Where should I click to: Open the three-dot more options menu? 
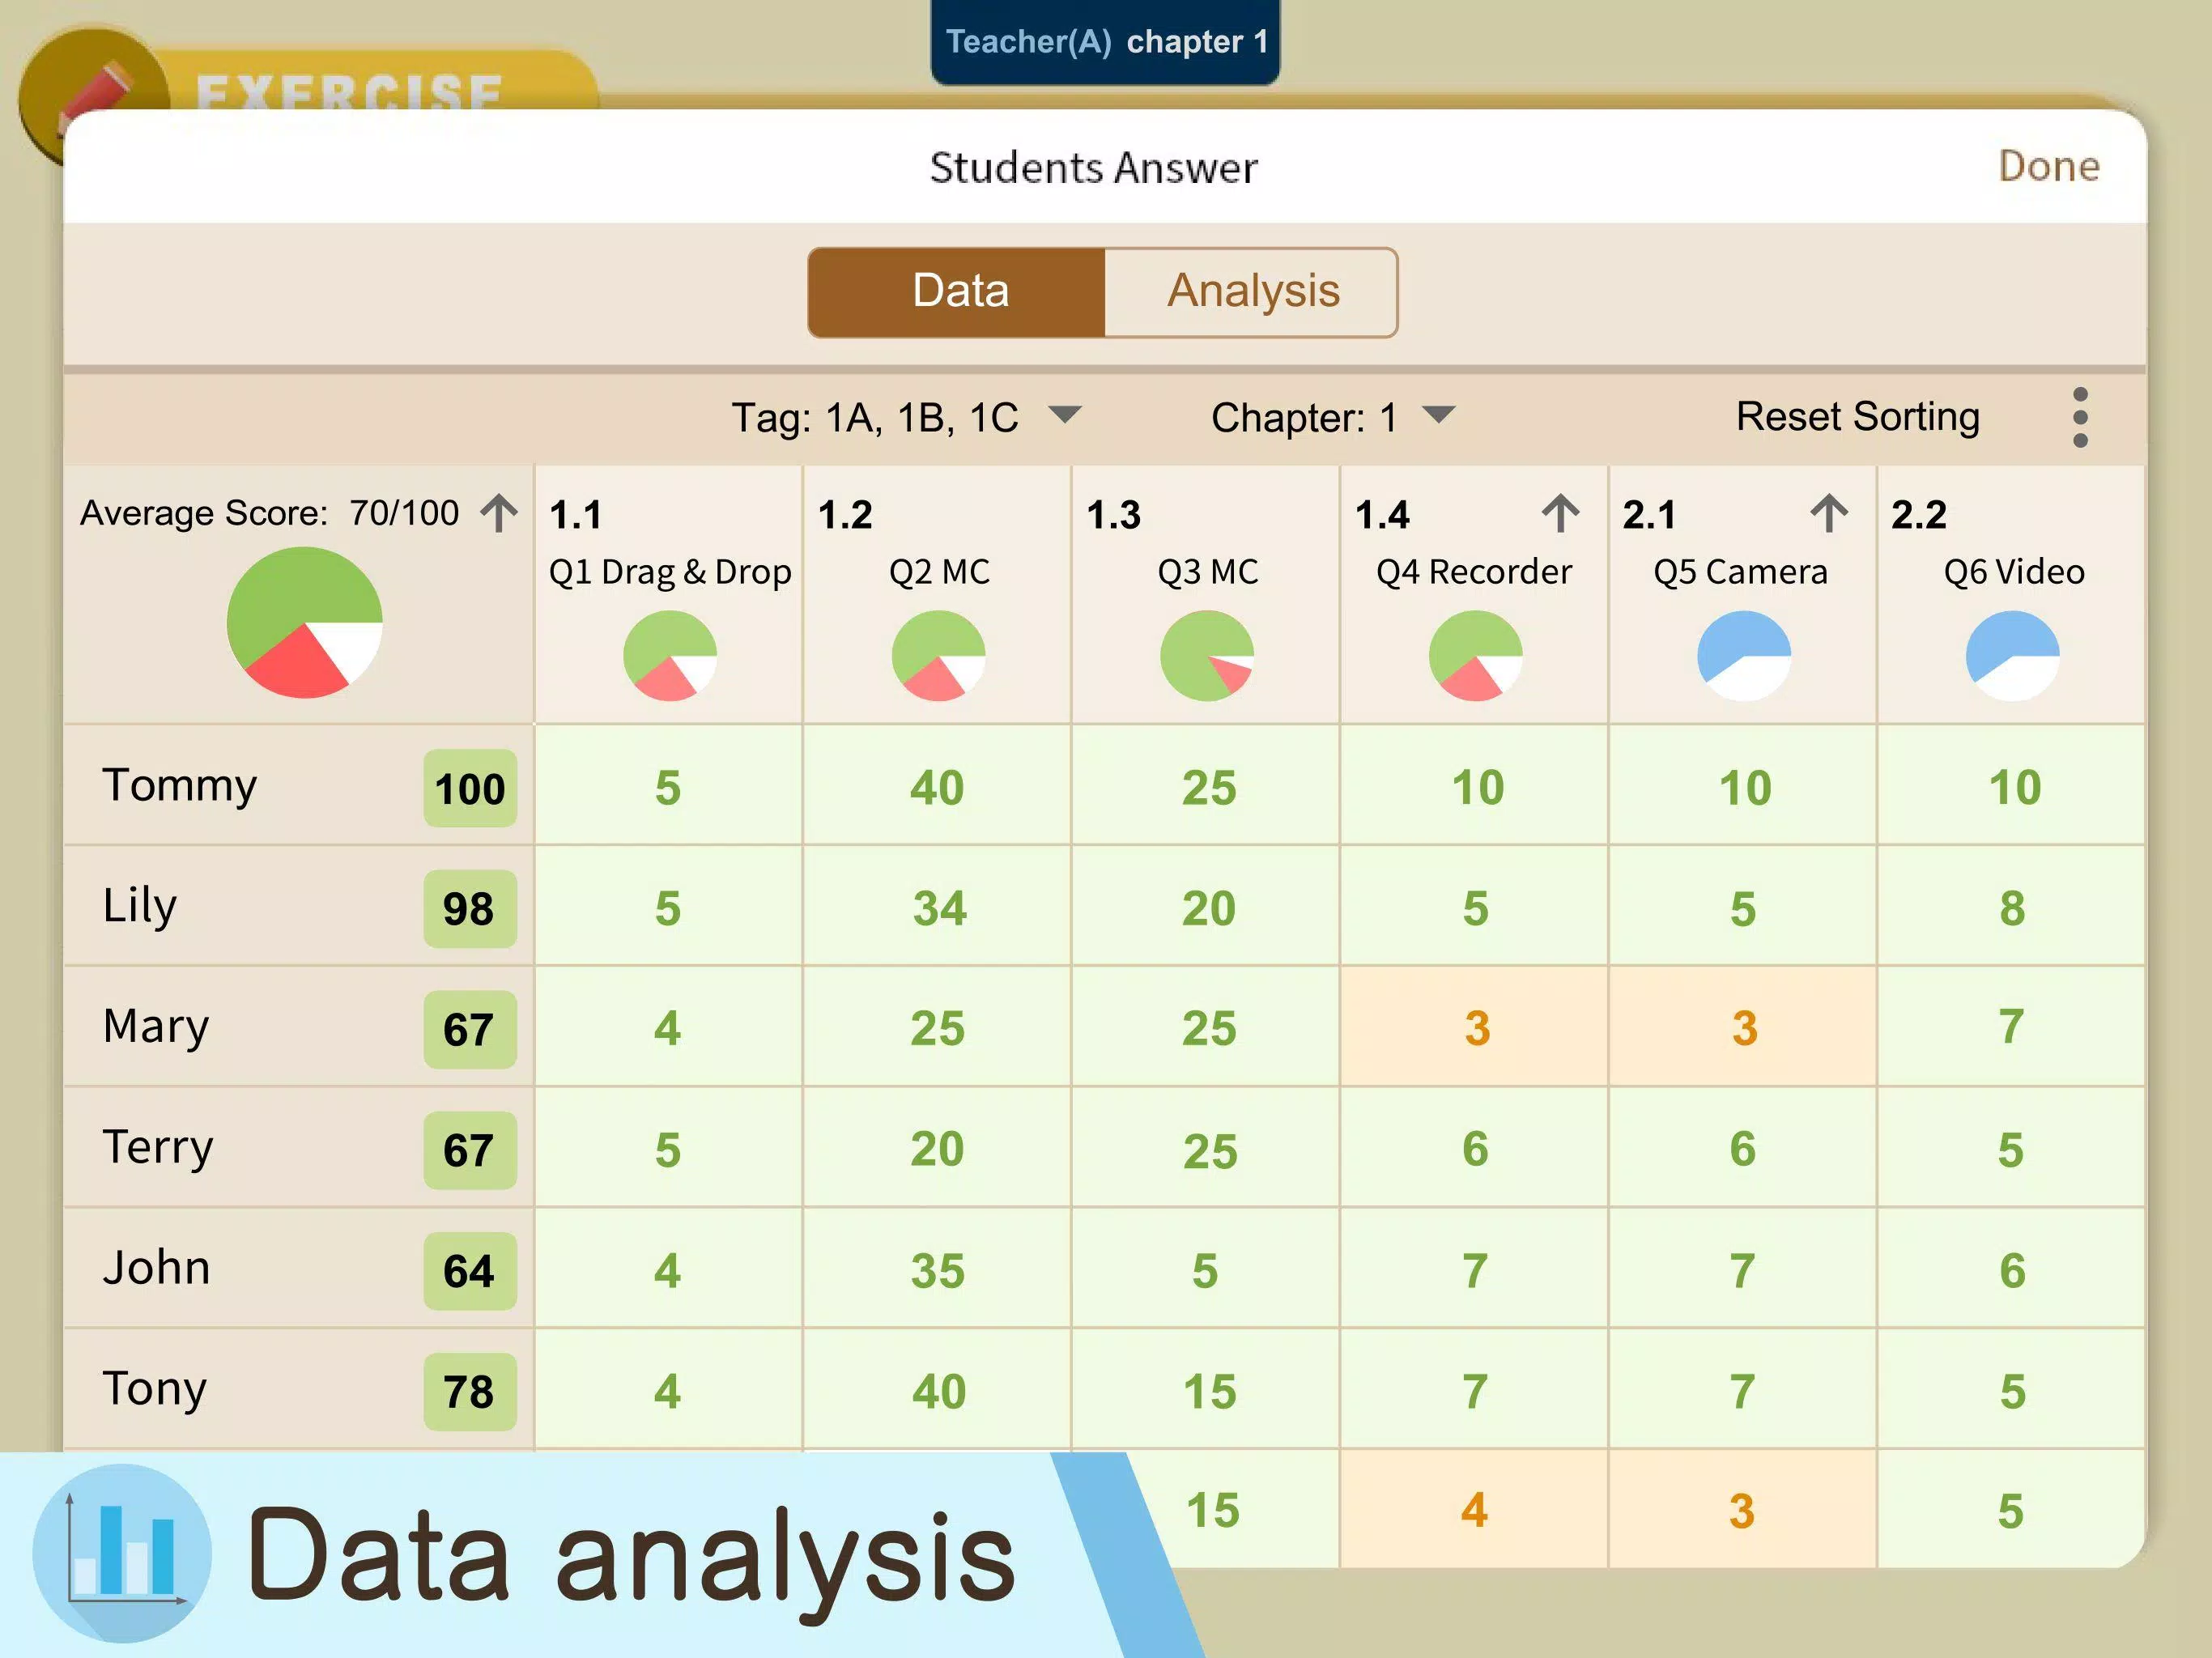point(2080,417)
